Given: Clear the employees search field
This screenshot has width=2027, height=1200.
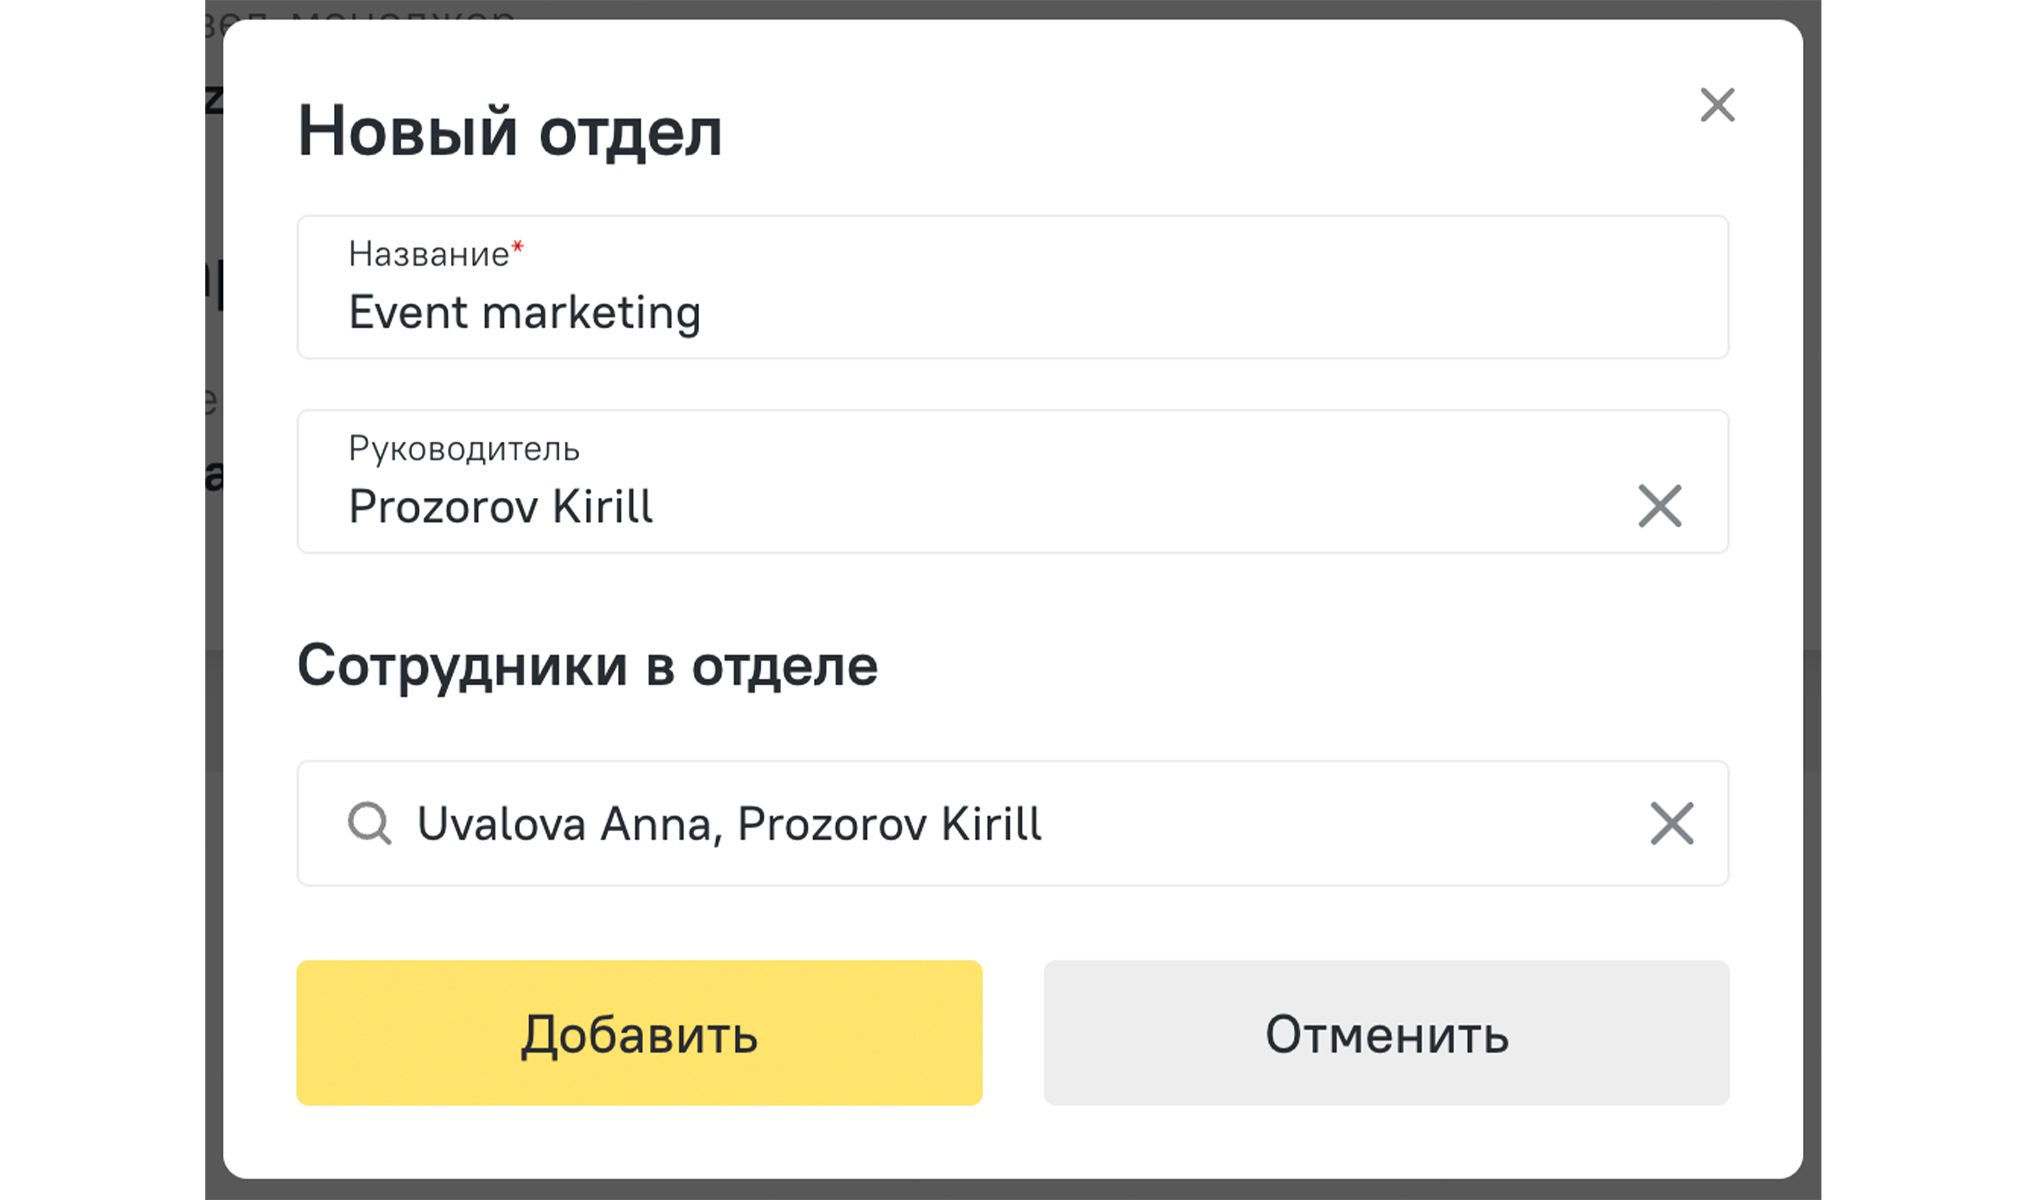Looking at the screenshot, I should (1671, 824).
